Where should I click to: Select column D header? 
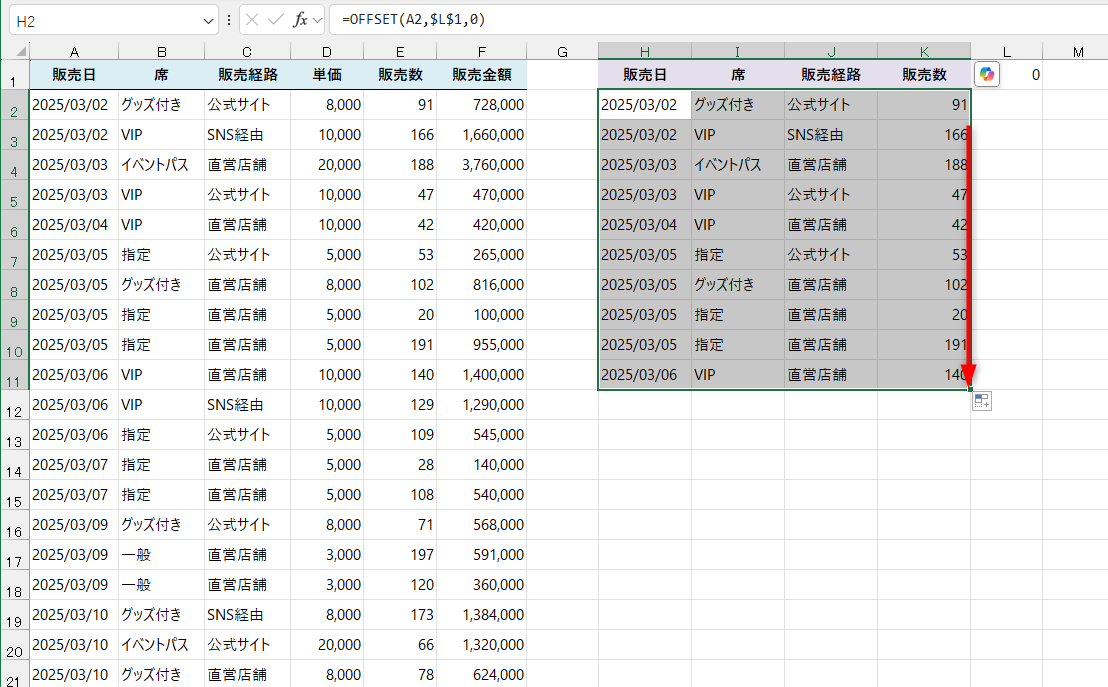327,52
